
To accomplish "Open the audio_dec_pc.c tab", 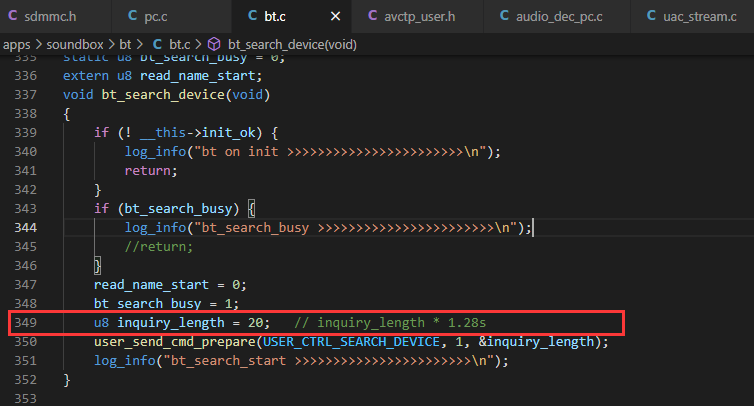I will (x=557, y=16).
